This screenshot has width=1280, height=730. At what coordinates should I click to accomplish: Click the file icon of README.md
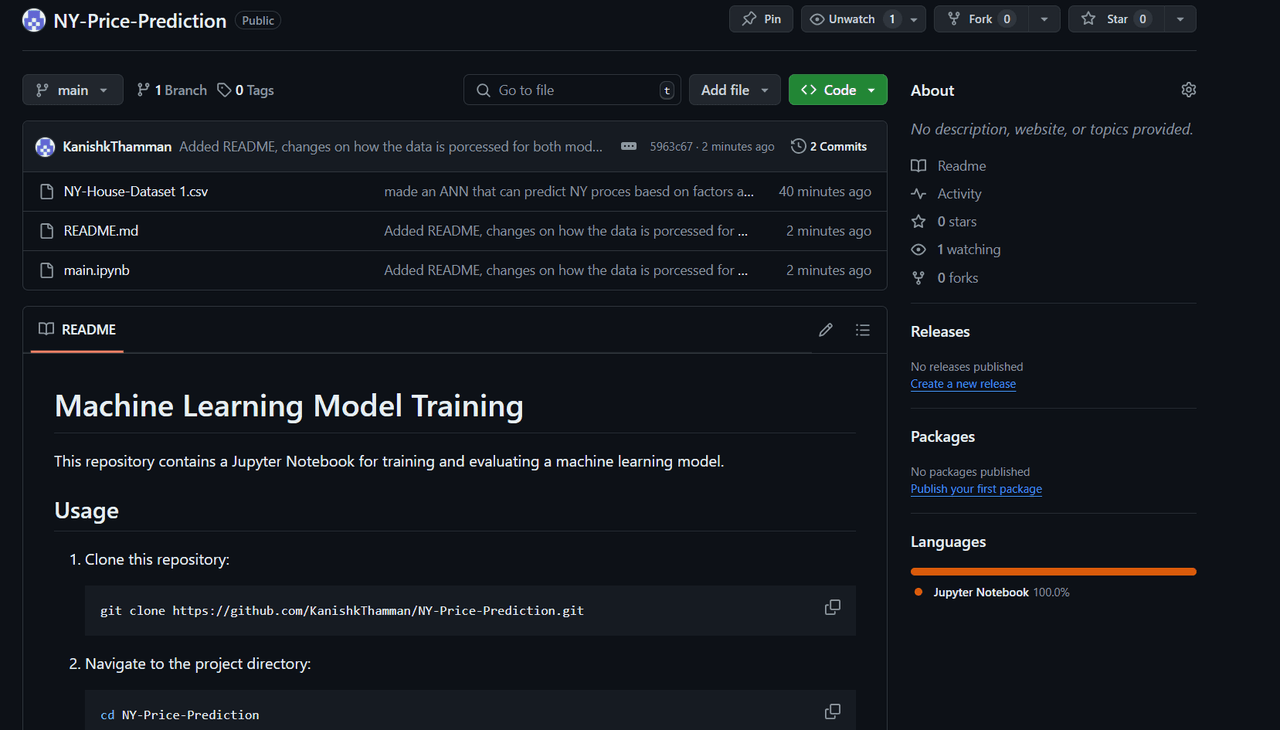point(46,231)
